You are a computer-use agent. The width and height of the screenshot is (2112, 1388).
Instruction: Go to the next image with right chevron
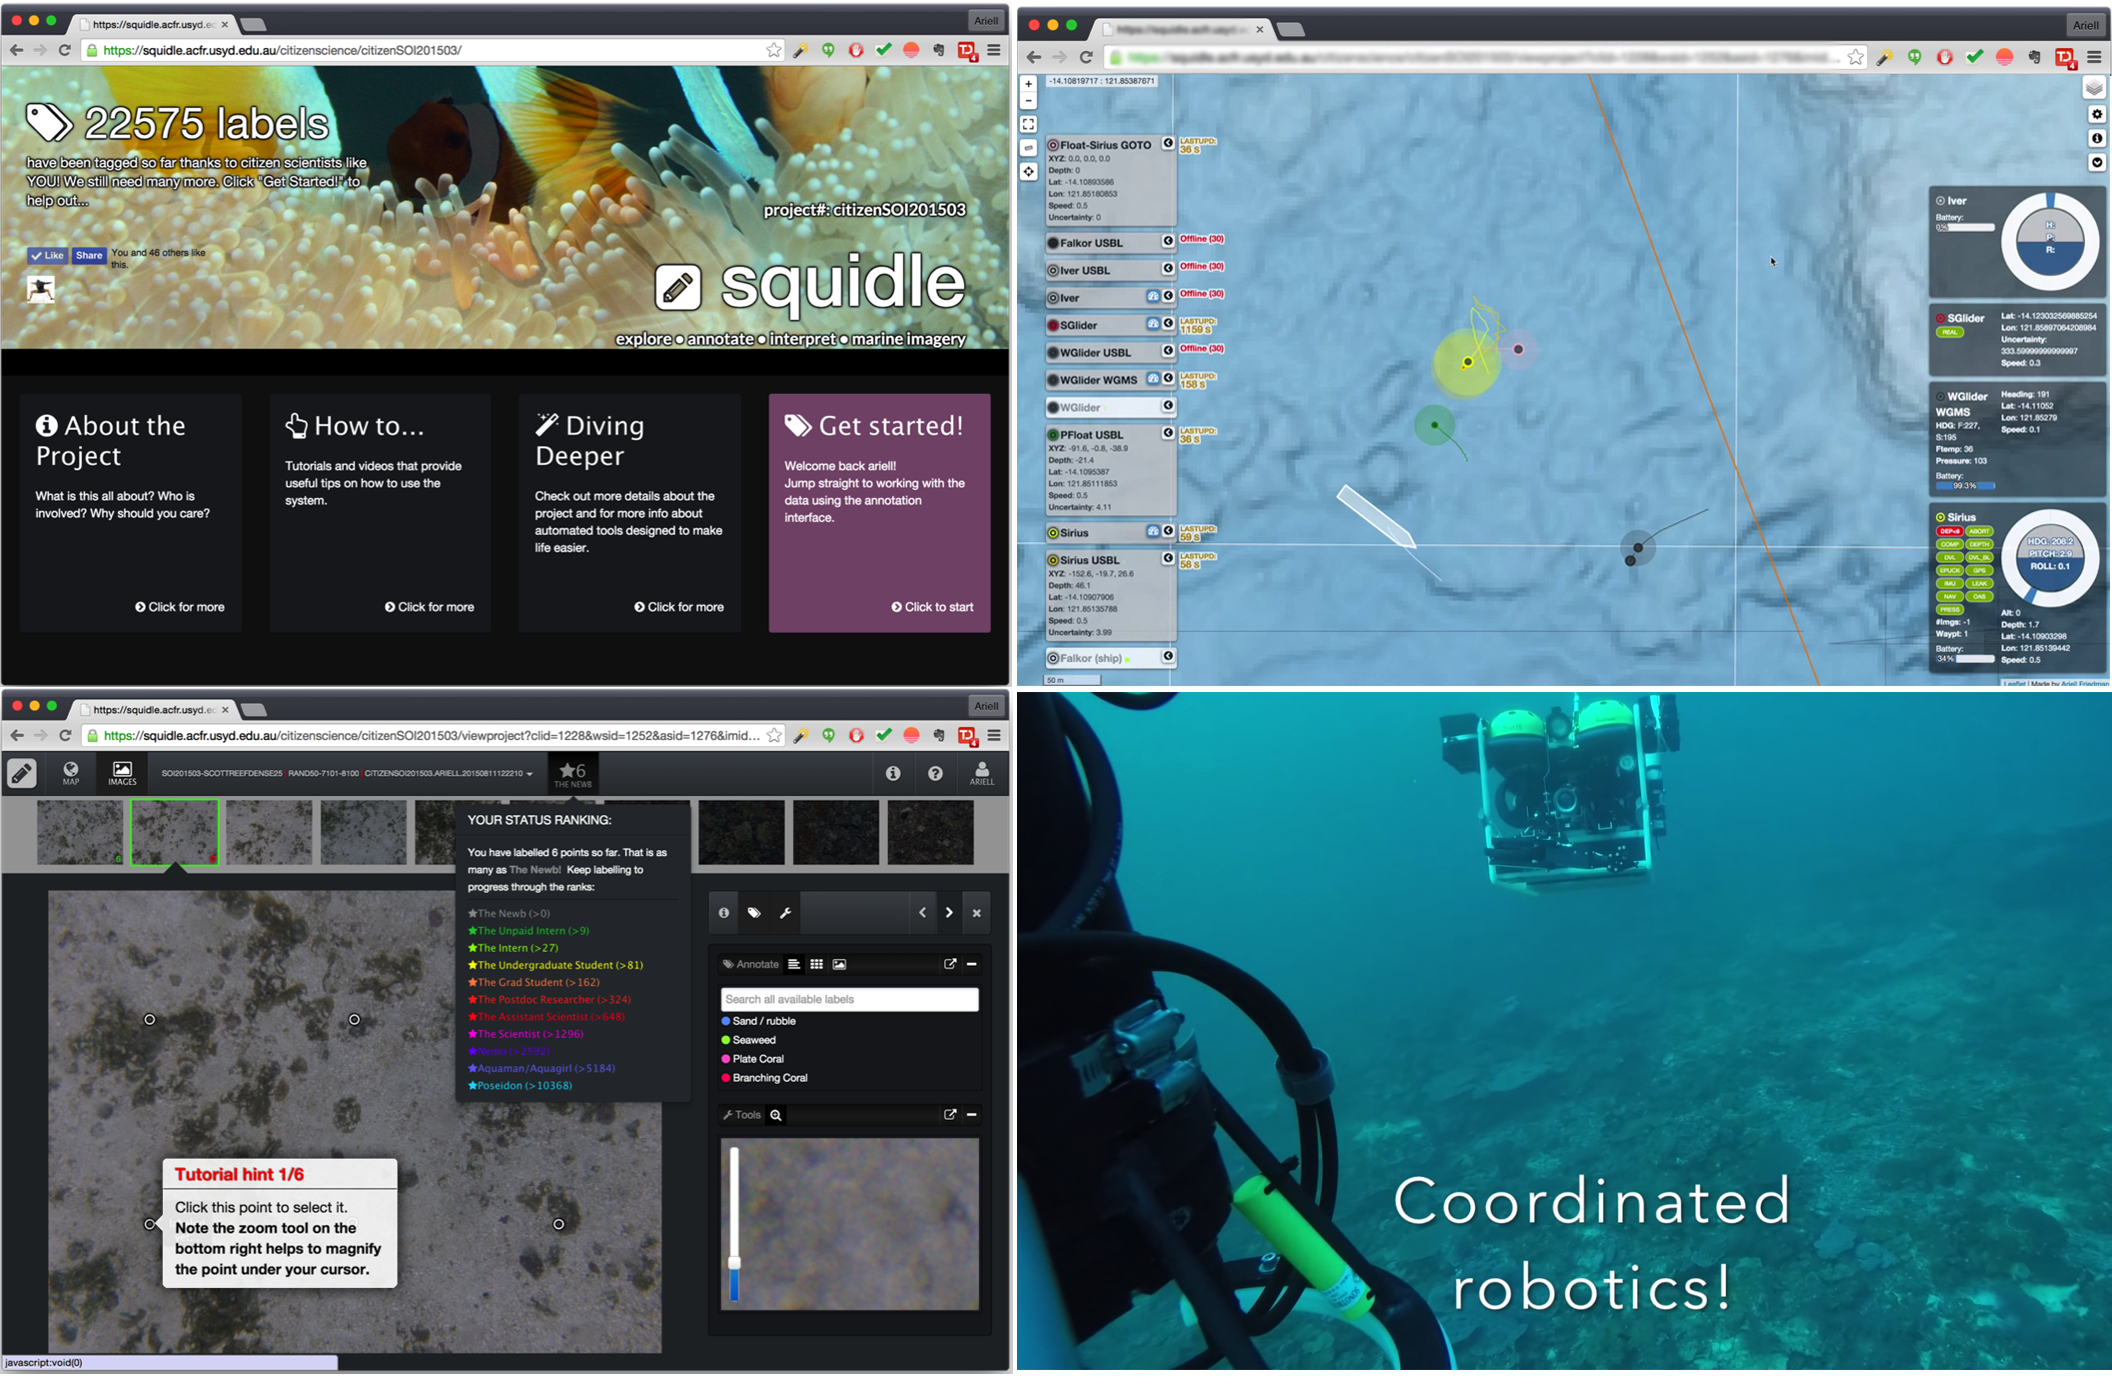949,912
